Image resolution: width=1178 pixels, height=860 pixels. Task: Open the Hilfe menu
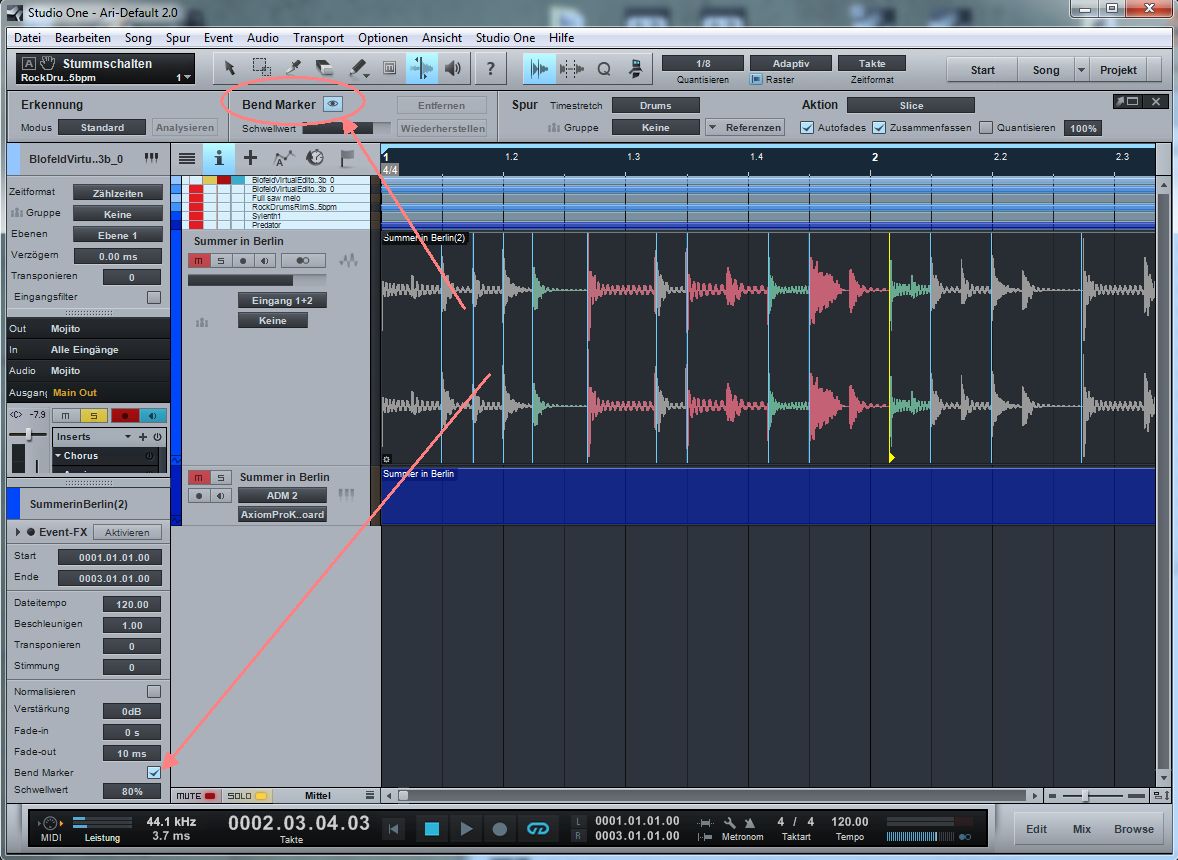coord(561,38)
